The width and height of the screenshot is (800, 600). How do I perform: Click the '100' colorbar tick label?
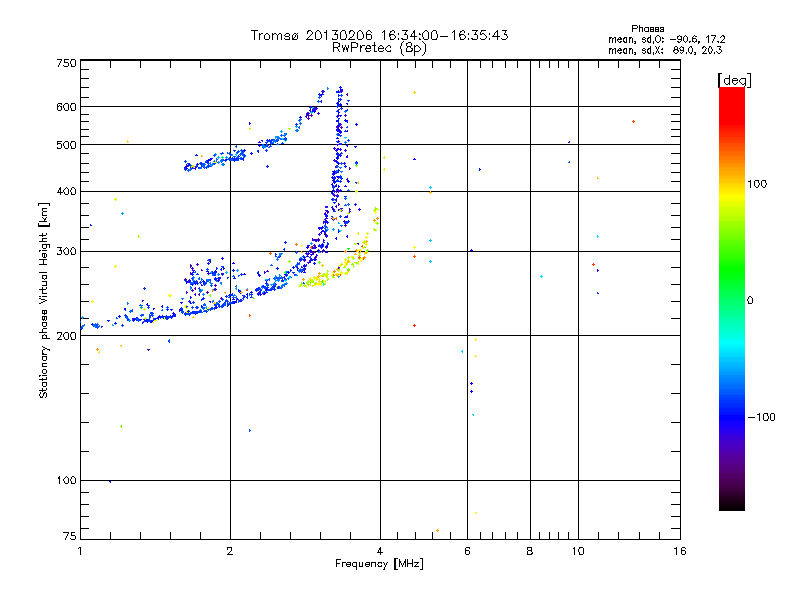click(x=757, y=184)
